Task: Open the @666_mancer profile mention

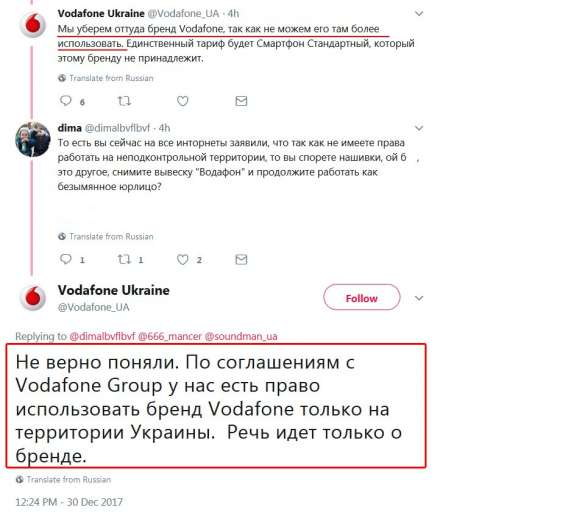Action: 170,336
